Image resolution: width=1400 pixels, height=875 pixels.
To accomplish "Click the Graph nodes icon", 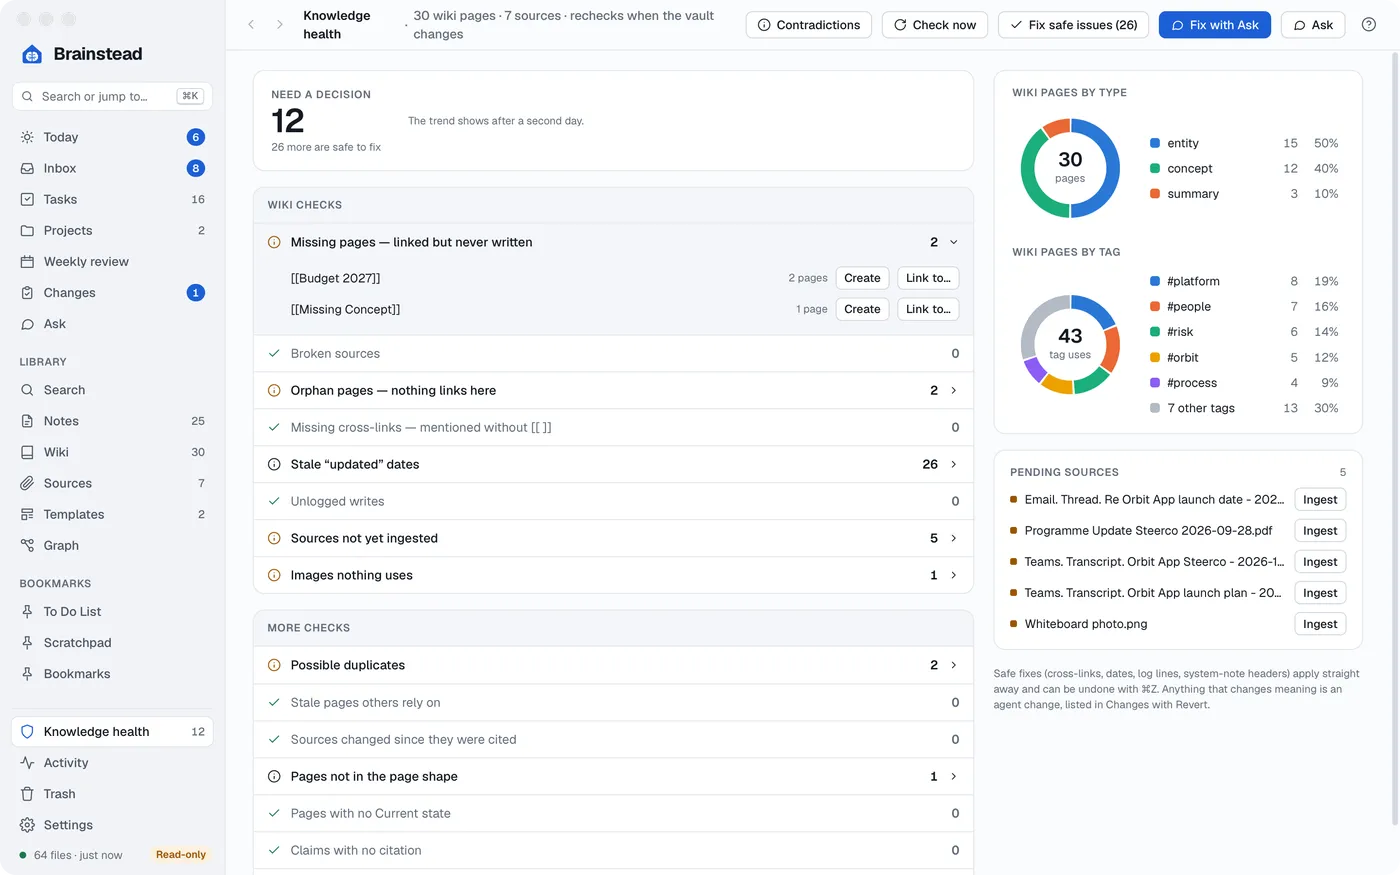I will pos(27,545).
